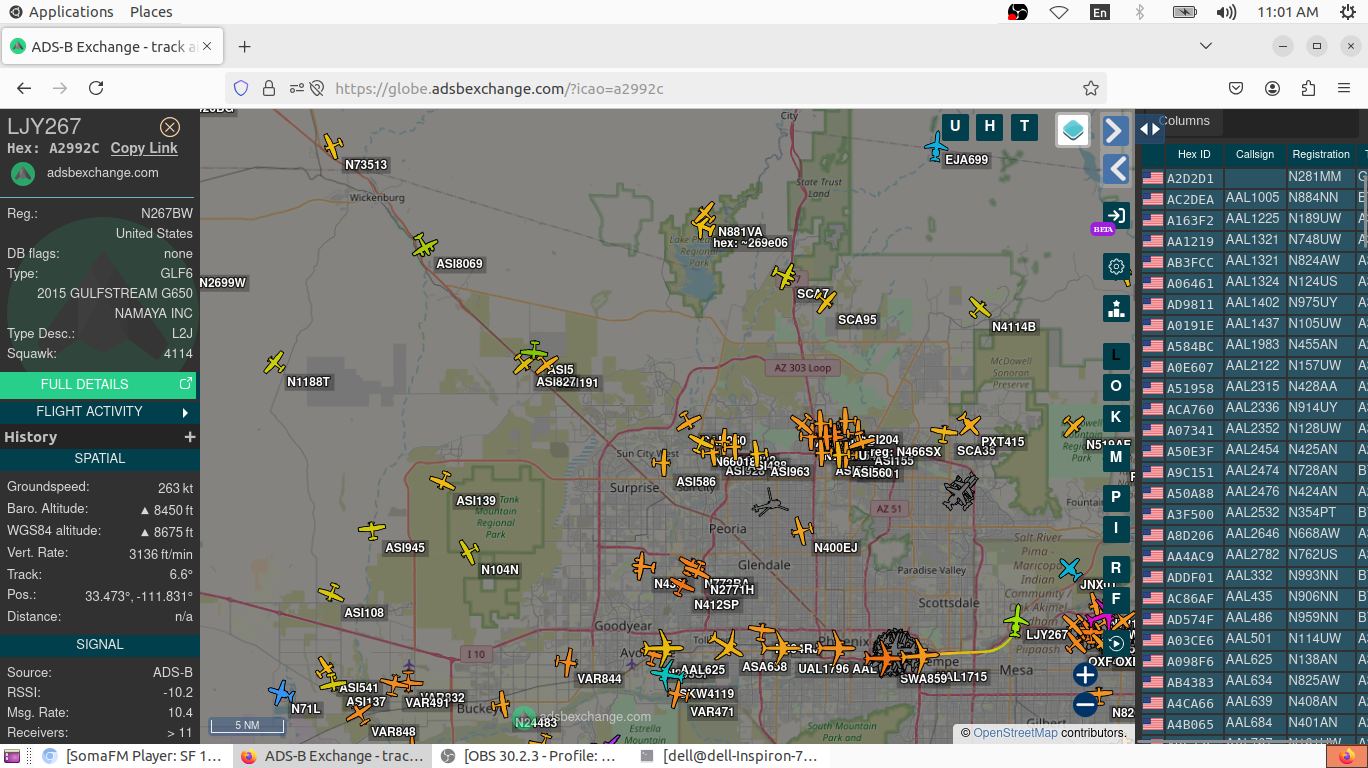Sort table by Hex ID column header
This screenshot has height=768, width=1368.
[1194, 154]
